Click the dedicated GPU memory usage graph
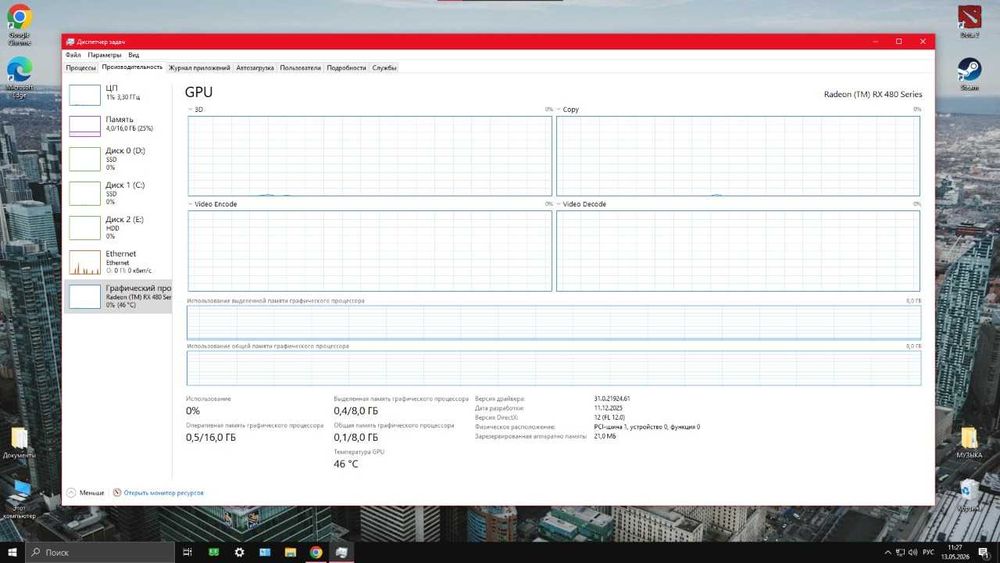This screenshot has height=563, width=1000. point(554,322)
